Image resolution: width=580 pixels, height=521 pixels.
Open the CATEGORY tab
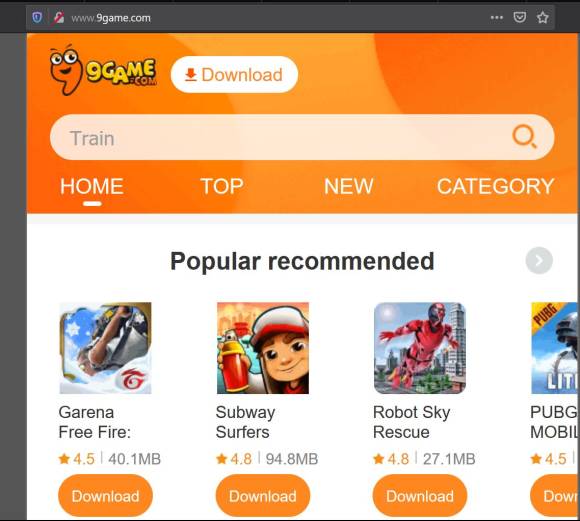[x=496, y=186]
